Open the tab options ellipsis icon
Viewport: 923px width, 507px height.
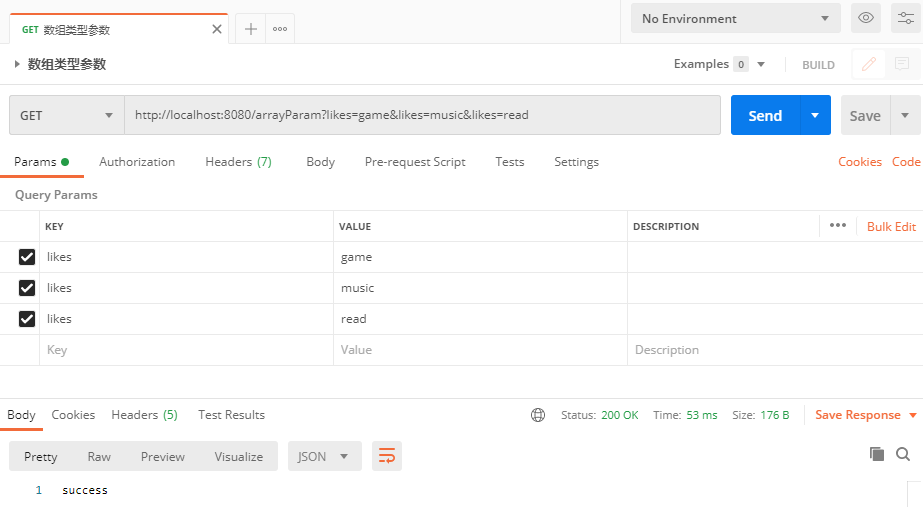click(280, 29)
